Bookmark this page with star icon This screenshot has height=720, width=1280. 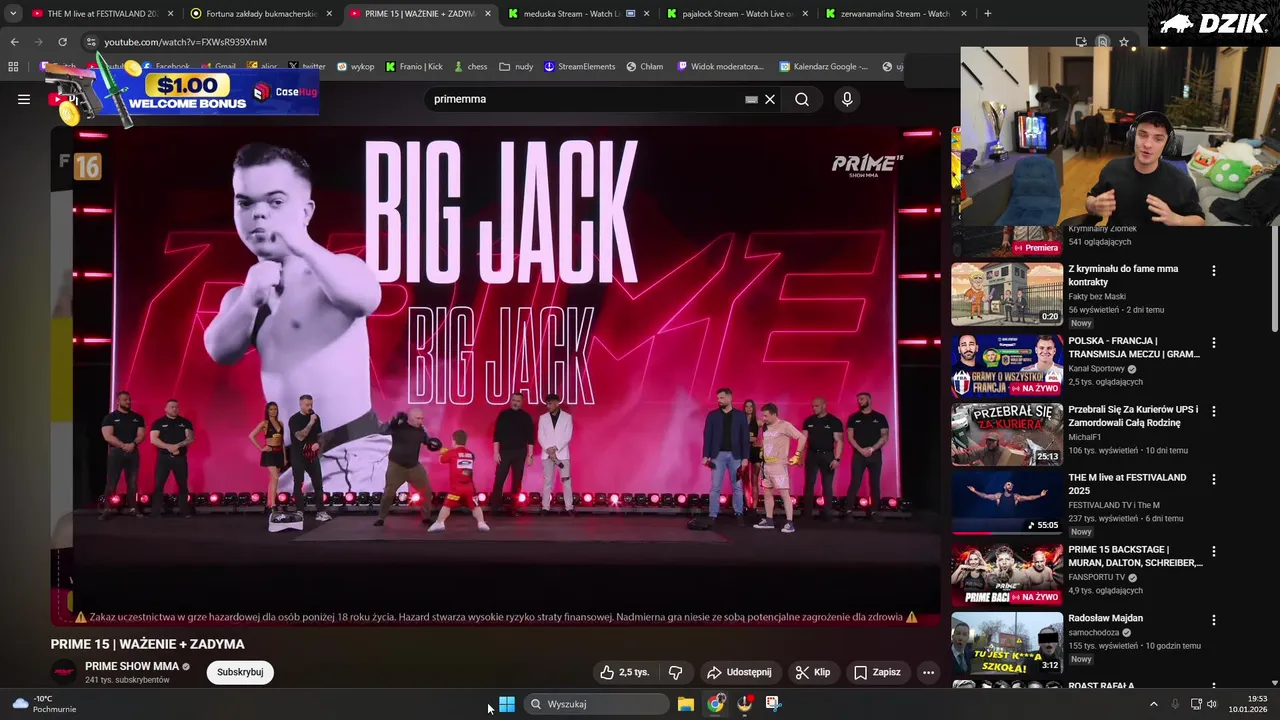pos(1124,42)
